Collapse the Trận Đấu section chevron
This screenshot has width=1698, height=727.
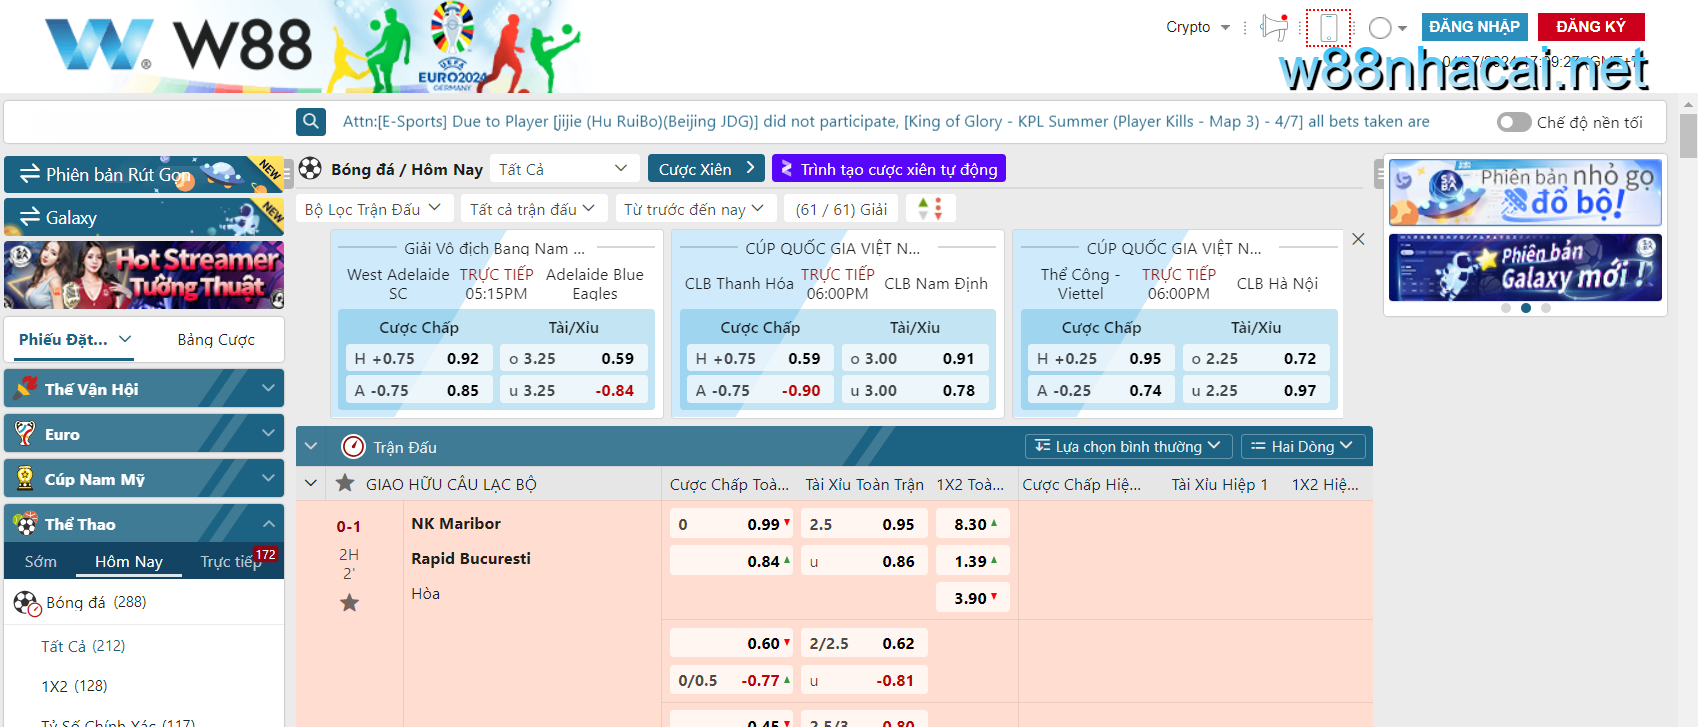(x=311, y=446)
